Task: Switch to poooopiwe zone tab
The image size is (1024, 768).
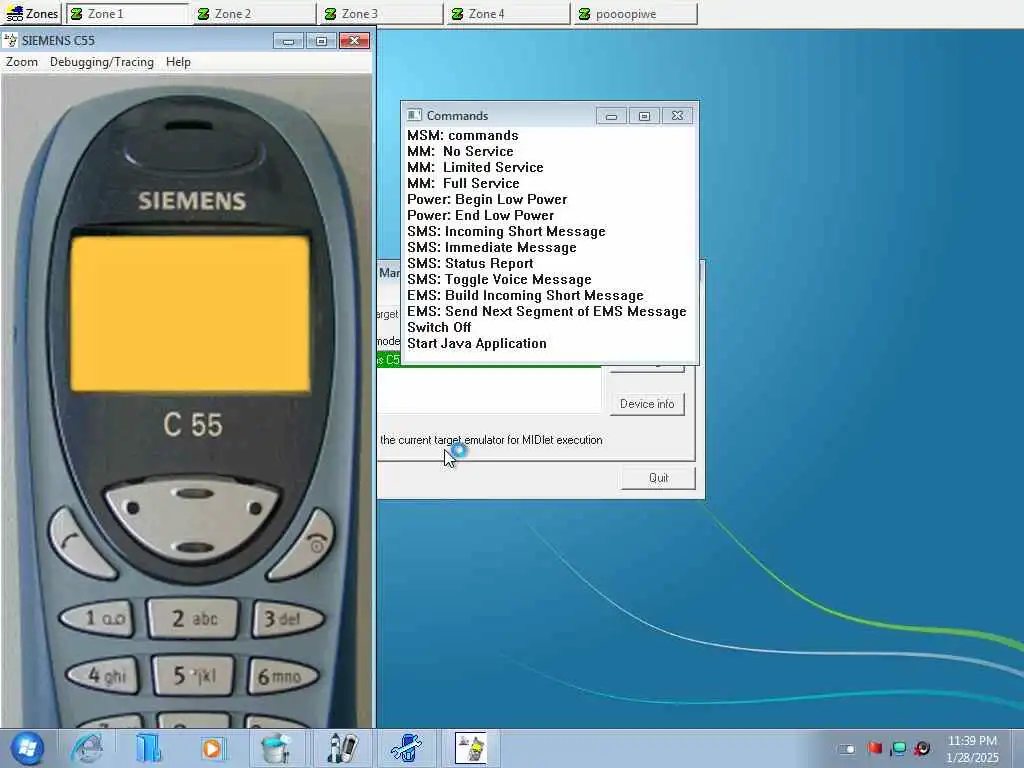Action: click(635, 14)
